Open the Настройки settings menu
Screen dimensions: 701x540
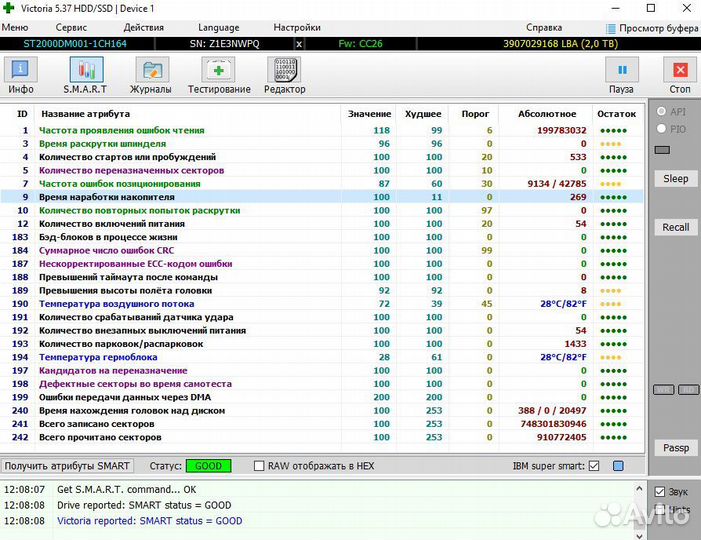pyautogui.click(x=297, y=28)
